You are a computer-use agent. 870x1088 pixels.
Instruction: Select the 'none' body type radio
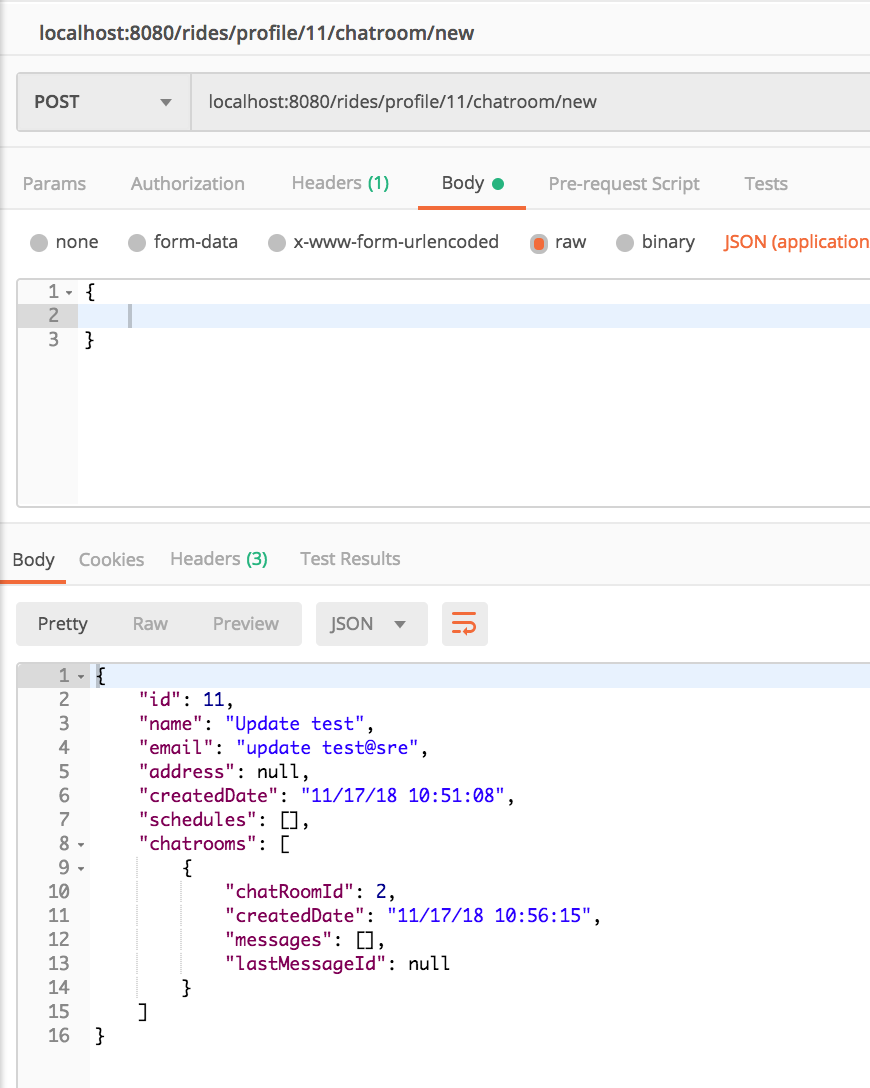(39, 242)
